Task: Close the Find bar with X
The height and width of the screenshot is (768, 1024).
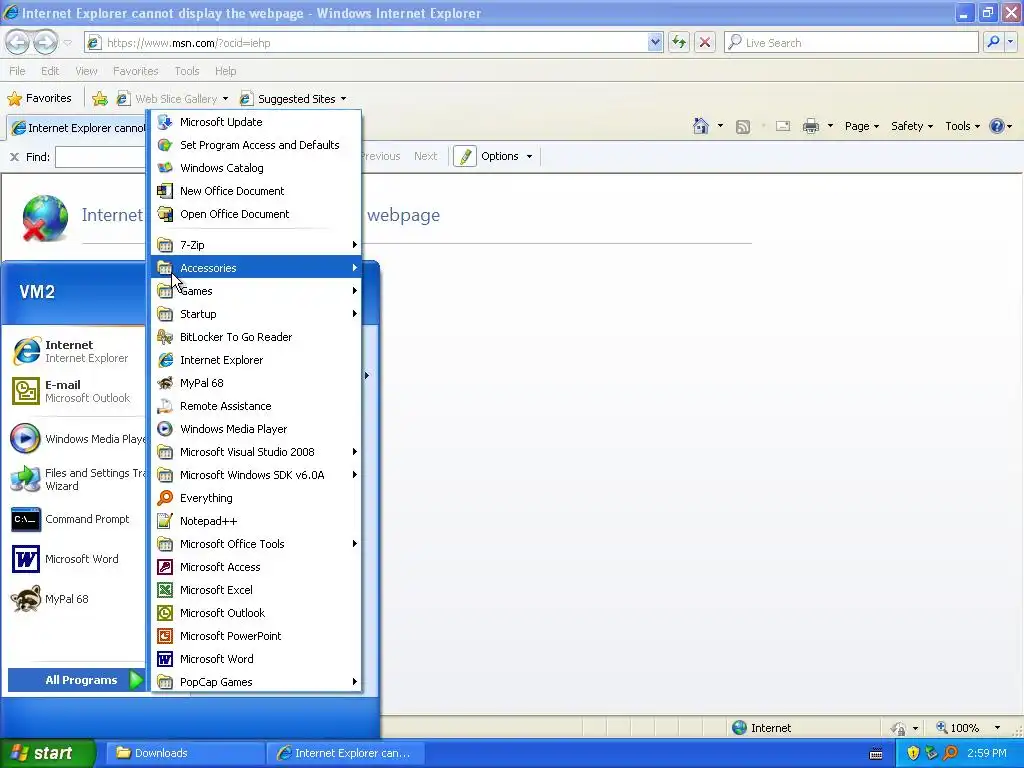Action: click(14, 157)
